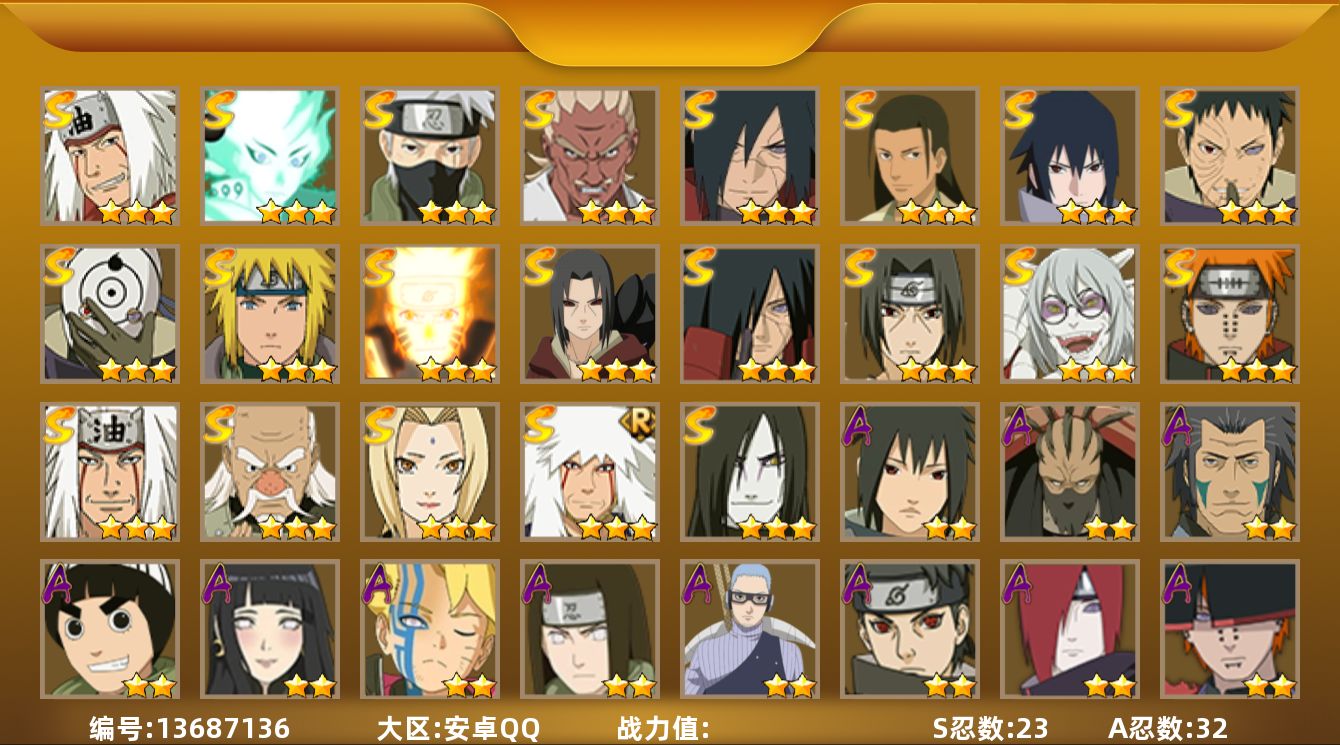The height and width of the screenshot is (745, 1340).
Task: Choose the Jiraiya portrait with the R badge
Action: [590, 472]
